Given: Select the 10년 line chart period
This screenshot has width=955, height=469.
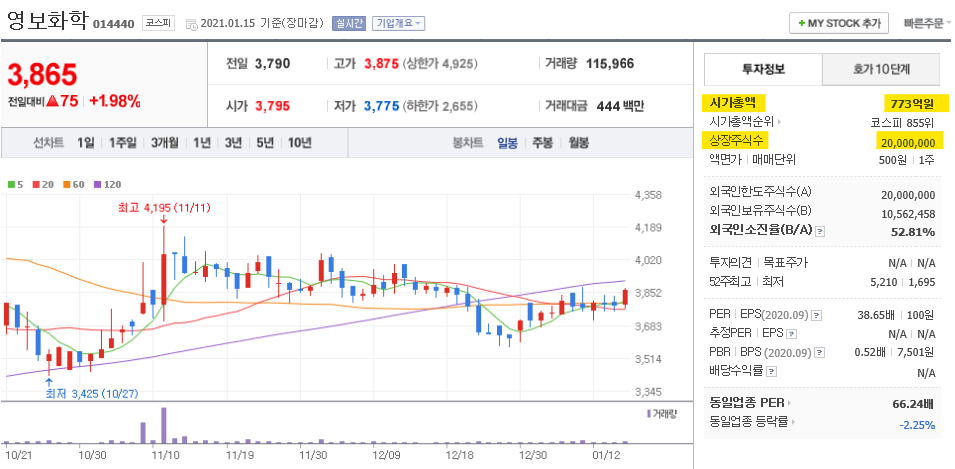Looking at the screenshot, I should 300,143.
